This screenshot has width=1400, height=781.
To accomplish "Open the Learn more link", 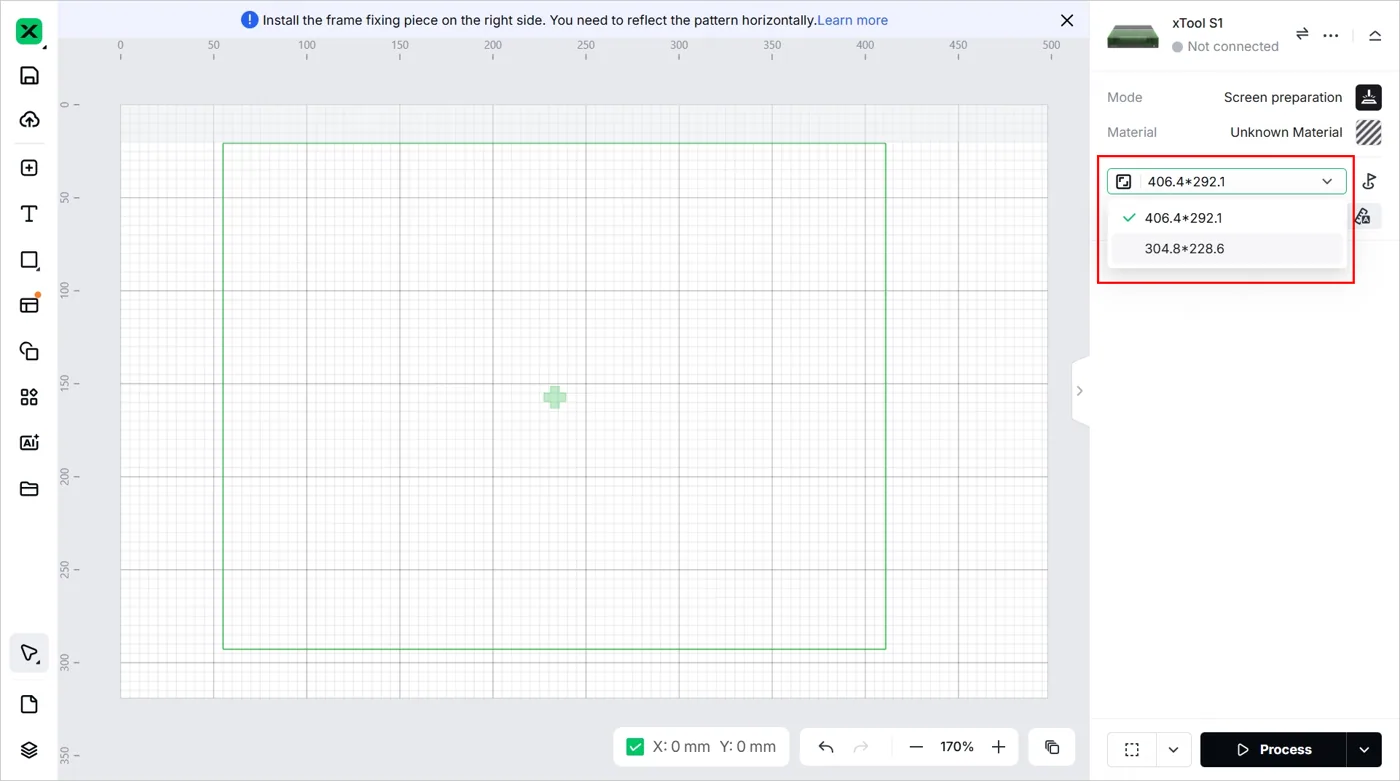I will pos(852,20).
